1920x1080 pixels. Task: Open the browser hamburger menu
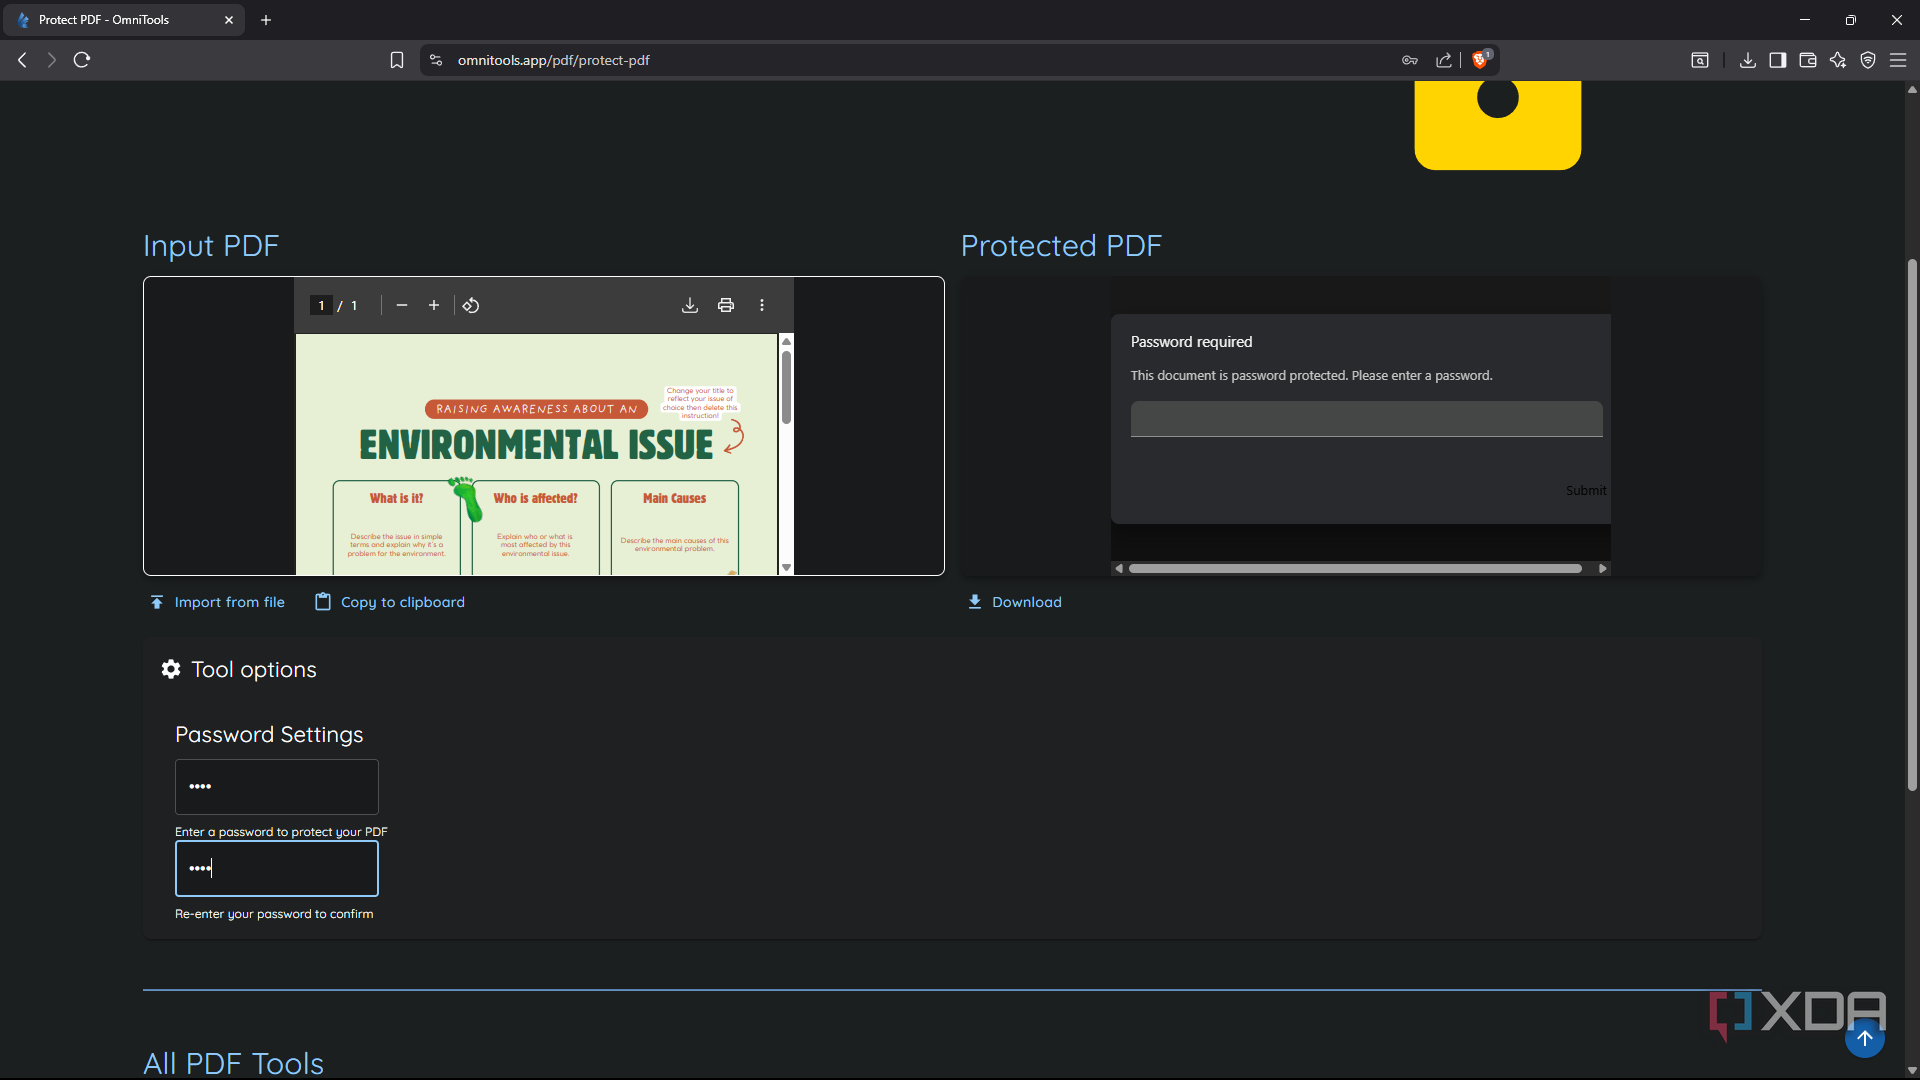coord(1898,60)
